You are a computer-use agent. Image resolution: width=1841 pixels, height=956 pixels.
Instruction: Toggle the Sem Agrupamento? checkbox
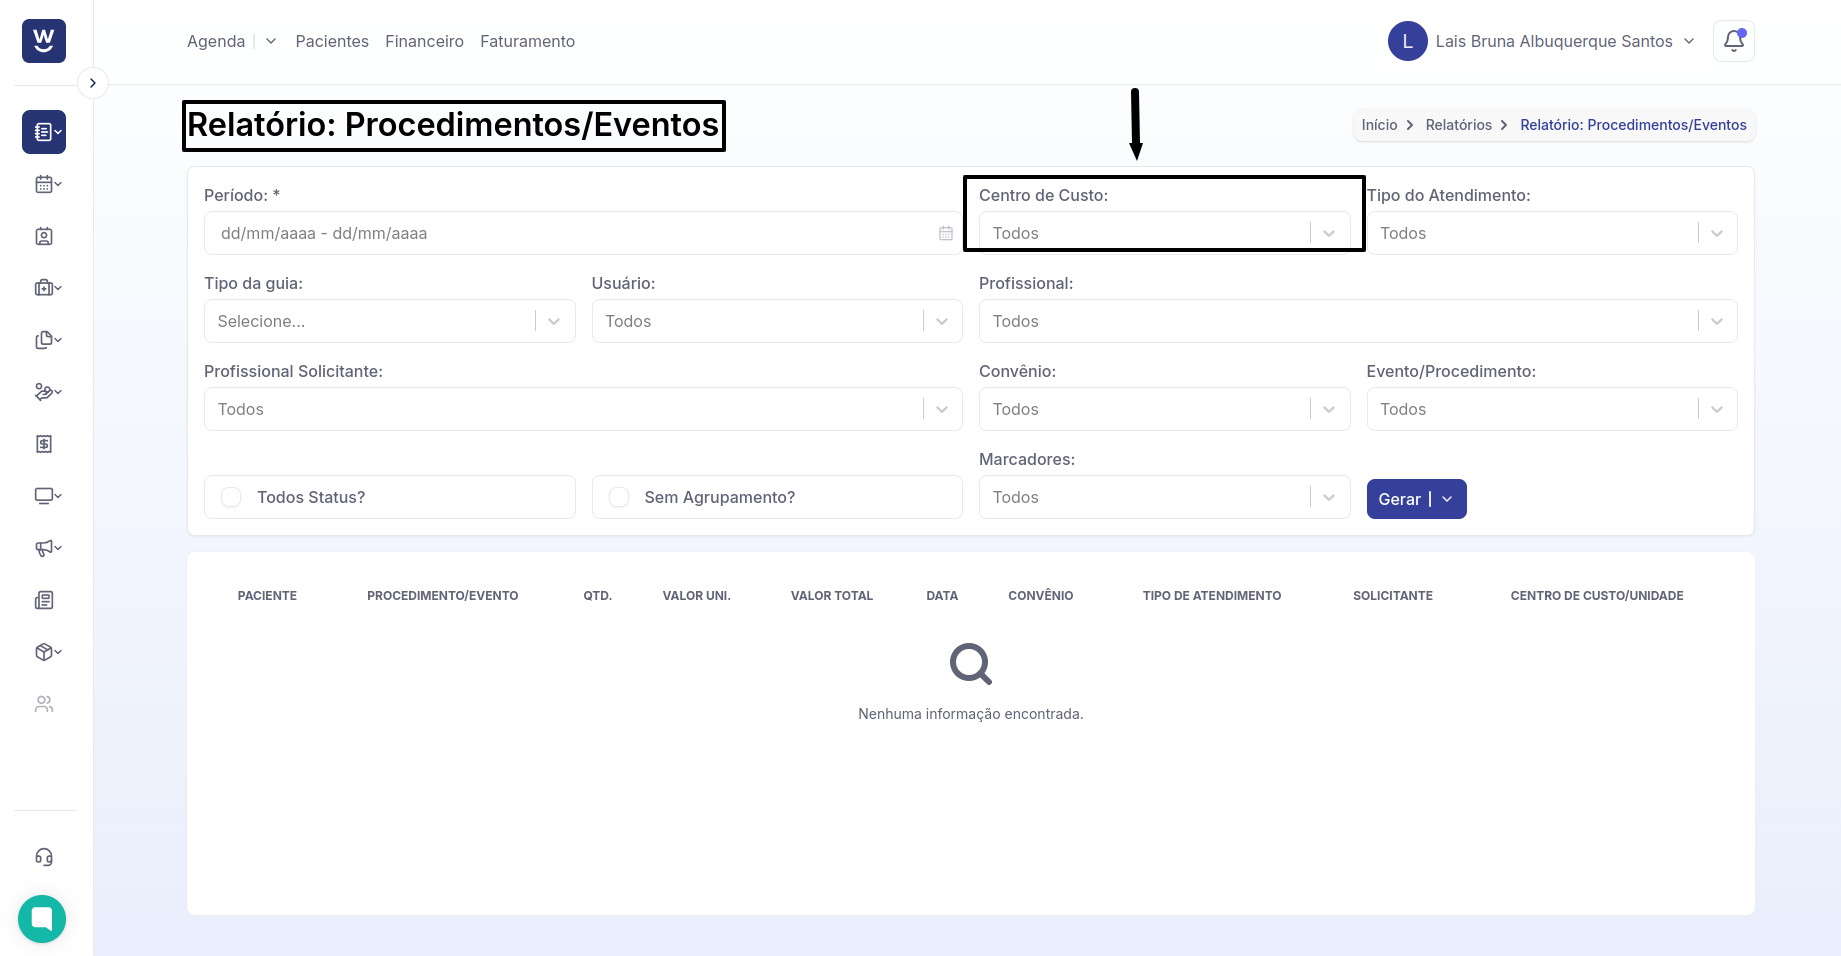(619, 497)
